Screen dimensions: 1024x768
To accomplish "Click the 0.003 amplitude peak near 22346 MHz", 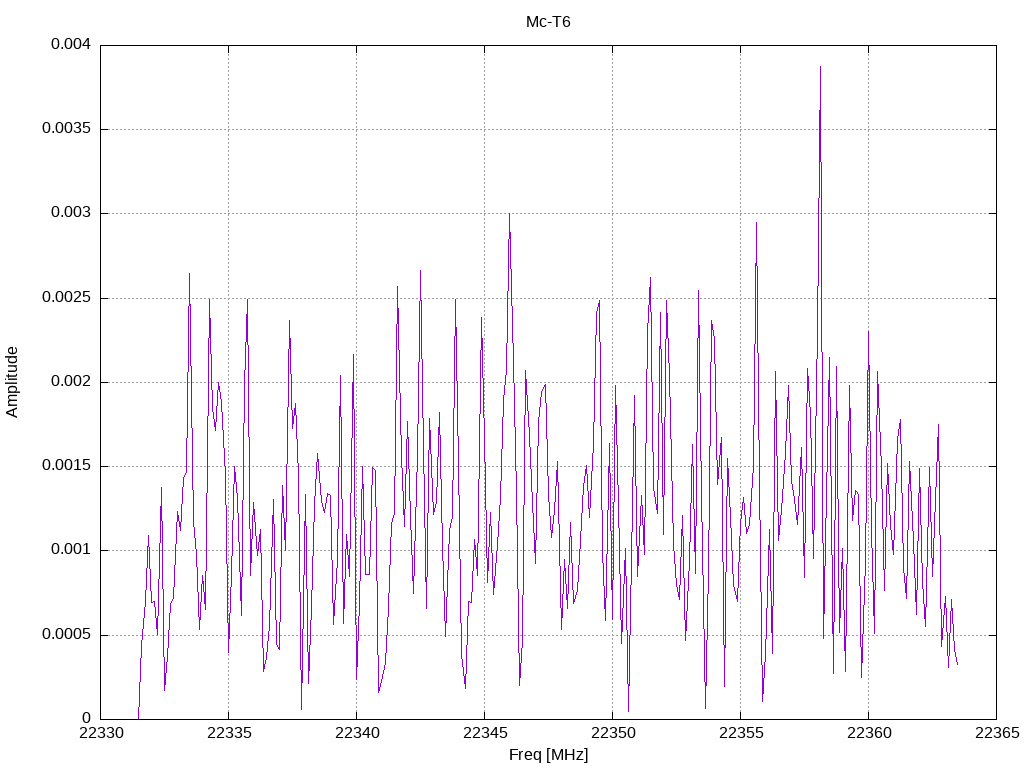I will (509, 214).
